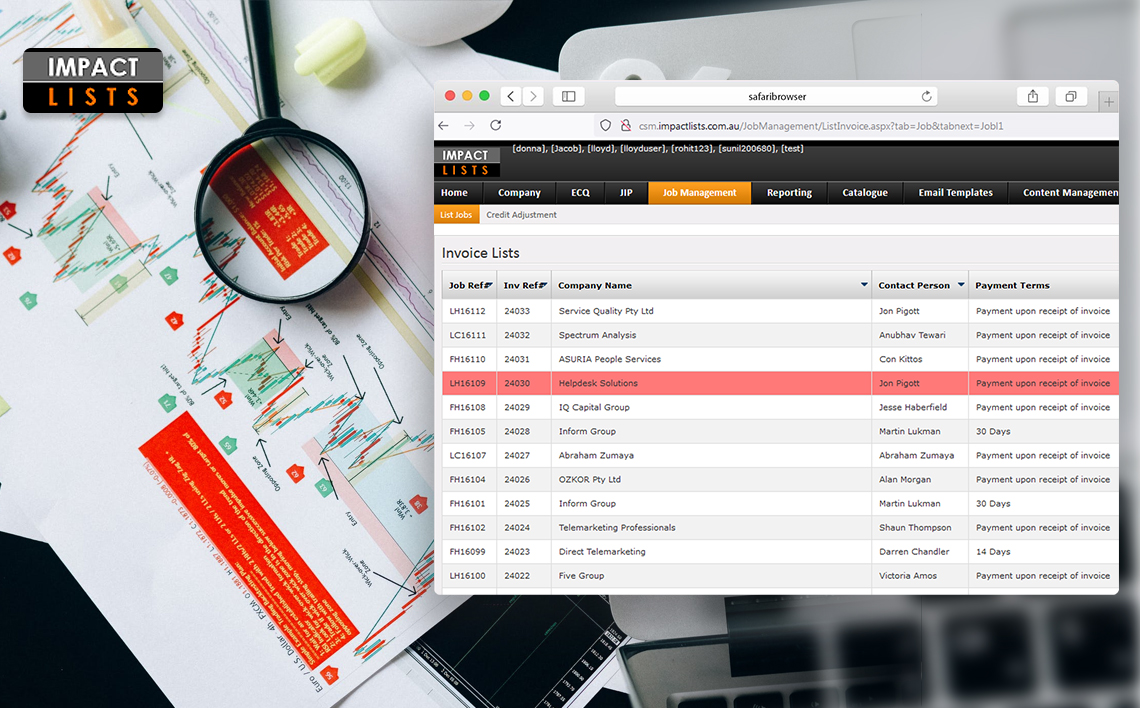Toggle the Safari sidebar icon
The image size is (1140, 708).
569,96
